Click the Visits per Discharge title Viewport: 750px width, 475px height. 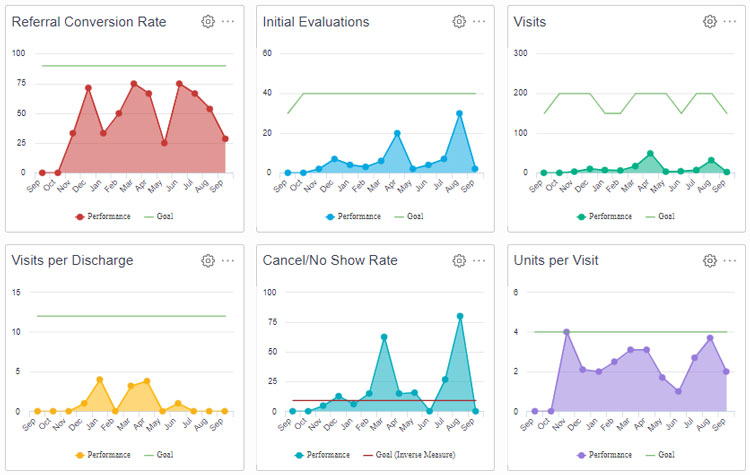[x=72, y=260]
